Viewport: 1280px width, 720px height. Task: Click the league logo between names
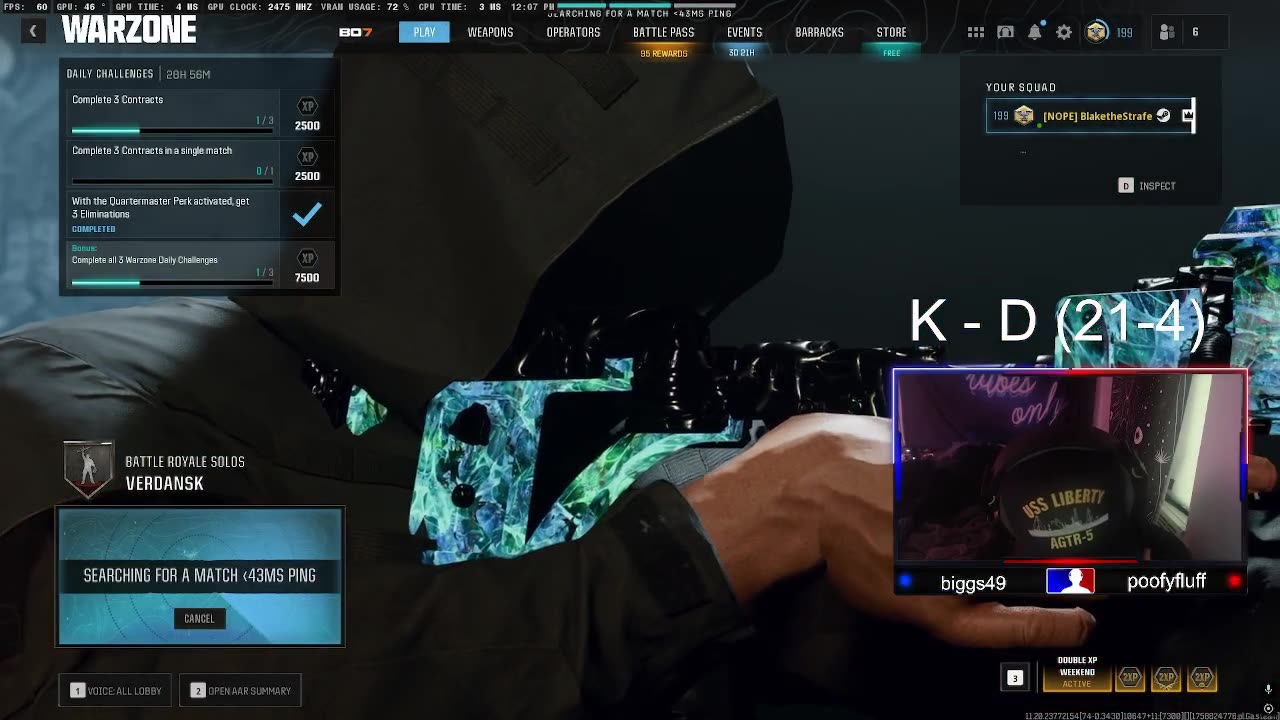coord(1070,581)
